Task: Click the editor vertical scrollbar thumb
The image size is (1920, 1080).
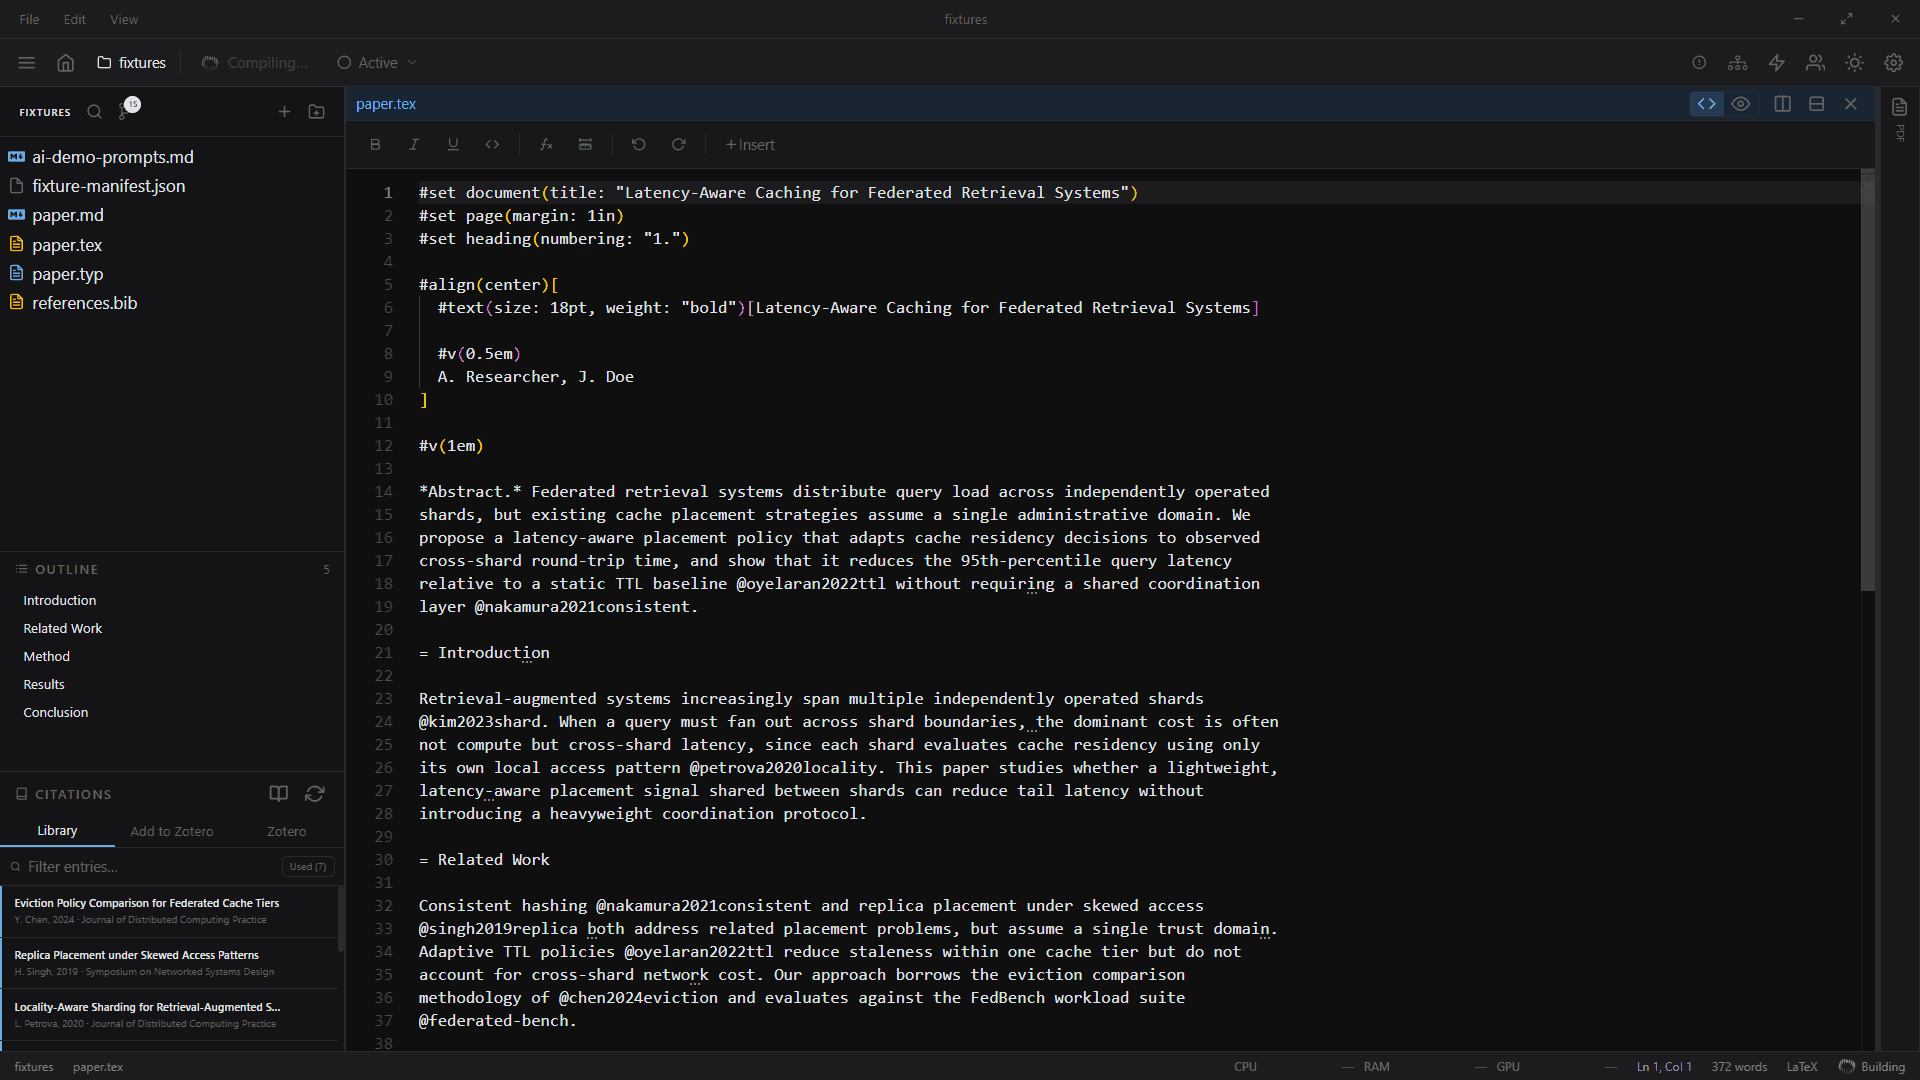Action: coord(1867,380)
